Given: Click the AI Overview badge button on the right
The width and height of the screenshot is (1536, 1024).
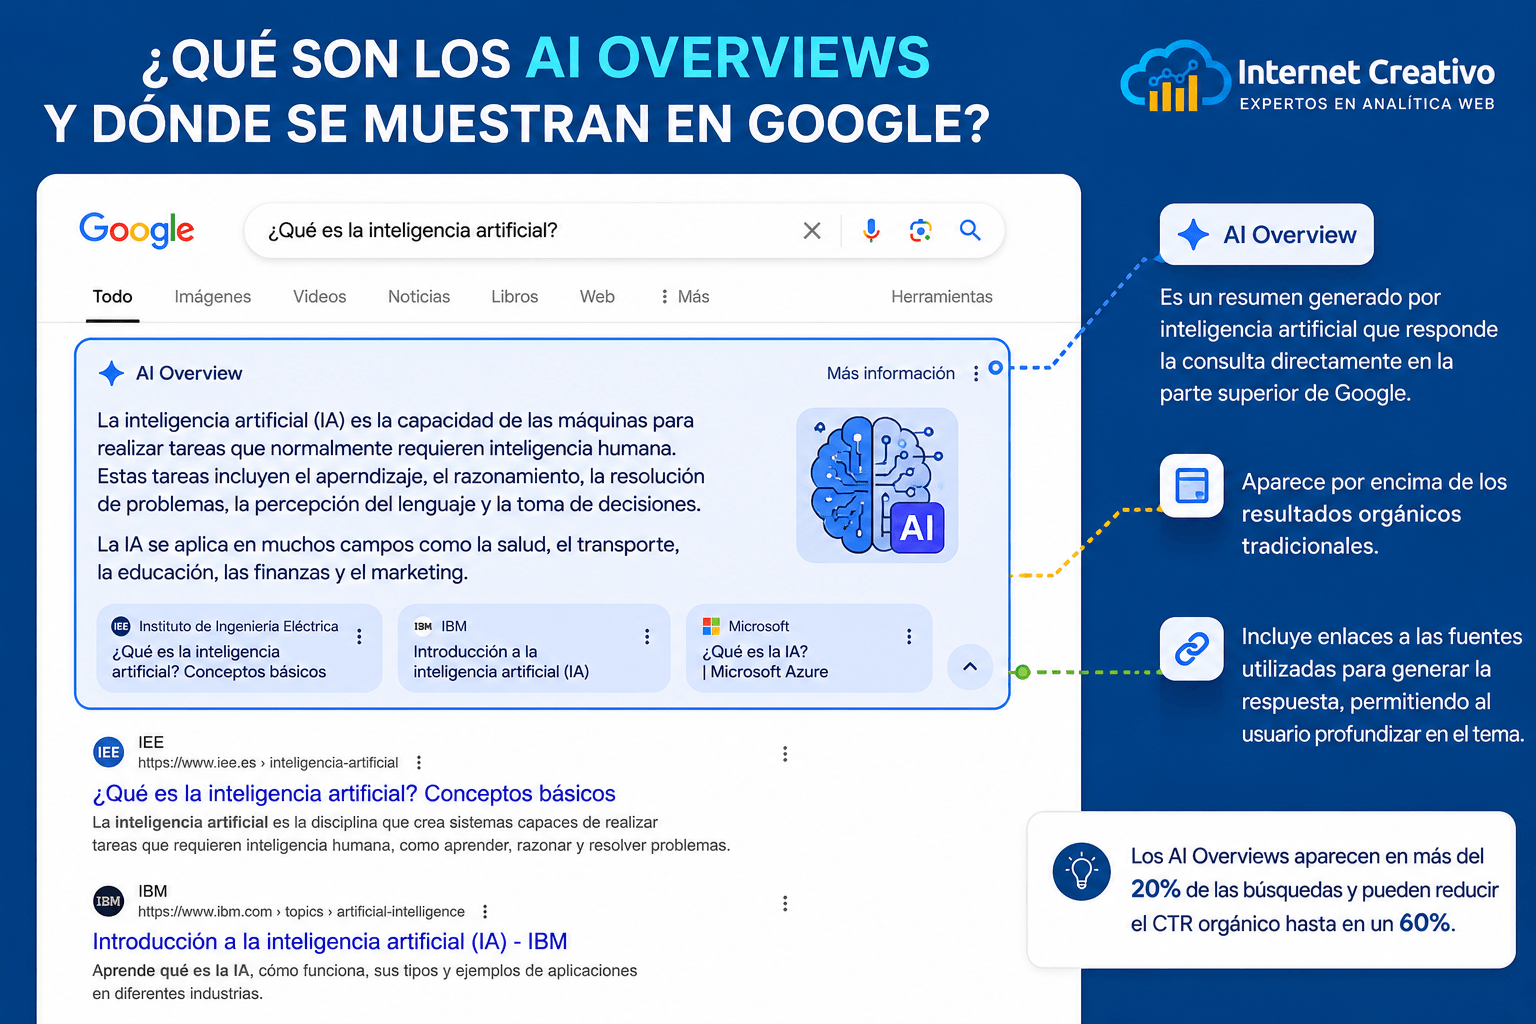Looking at the screenshot, I should 1266,235.
